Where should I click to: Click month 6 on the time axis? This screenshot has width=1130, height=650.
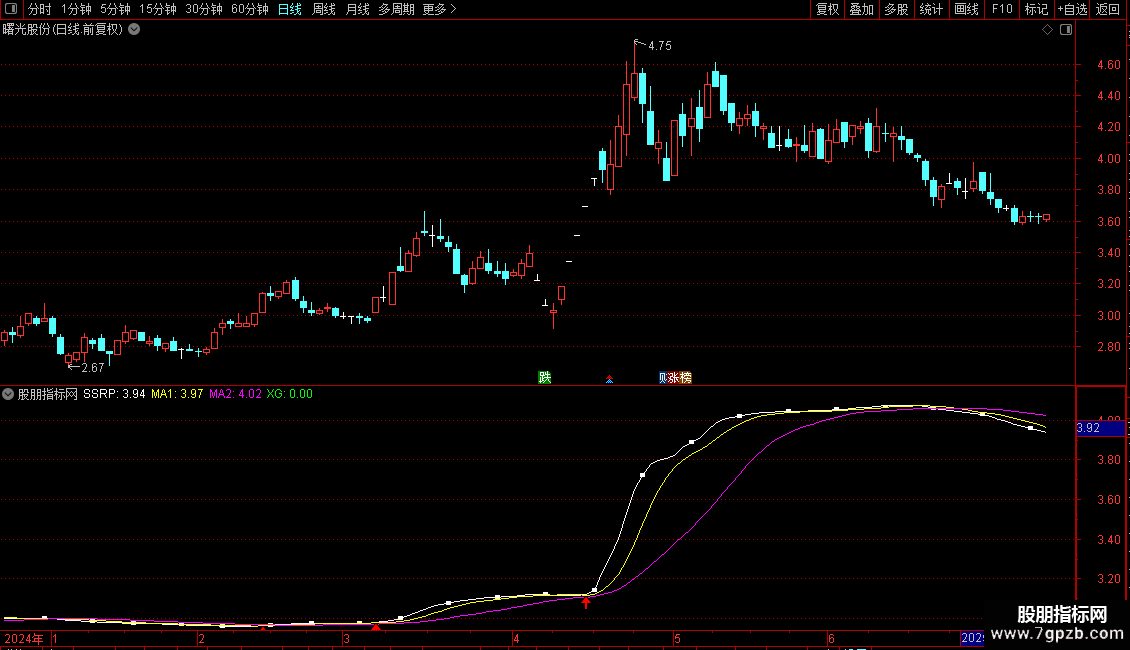coord(831,638)
